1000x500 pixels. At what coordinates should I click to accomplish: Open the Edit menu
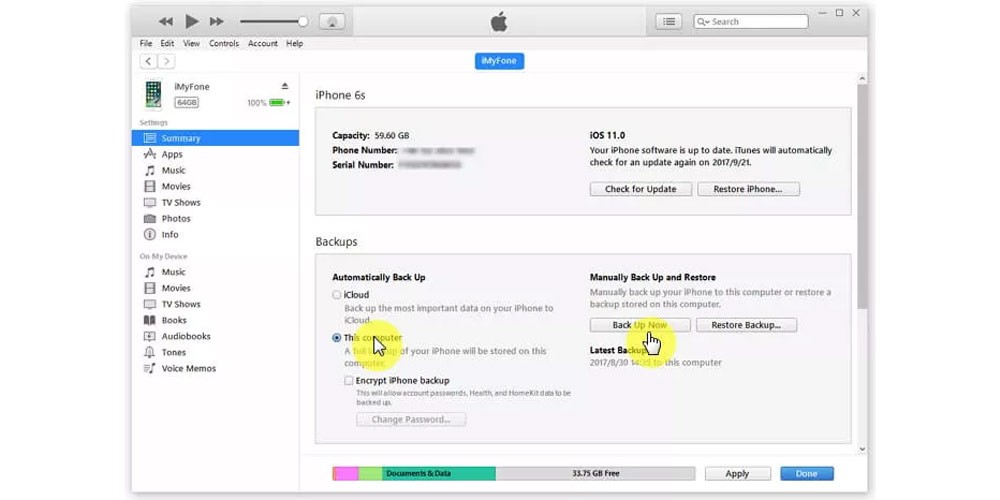coord(167,43)
